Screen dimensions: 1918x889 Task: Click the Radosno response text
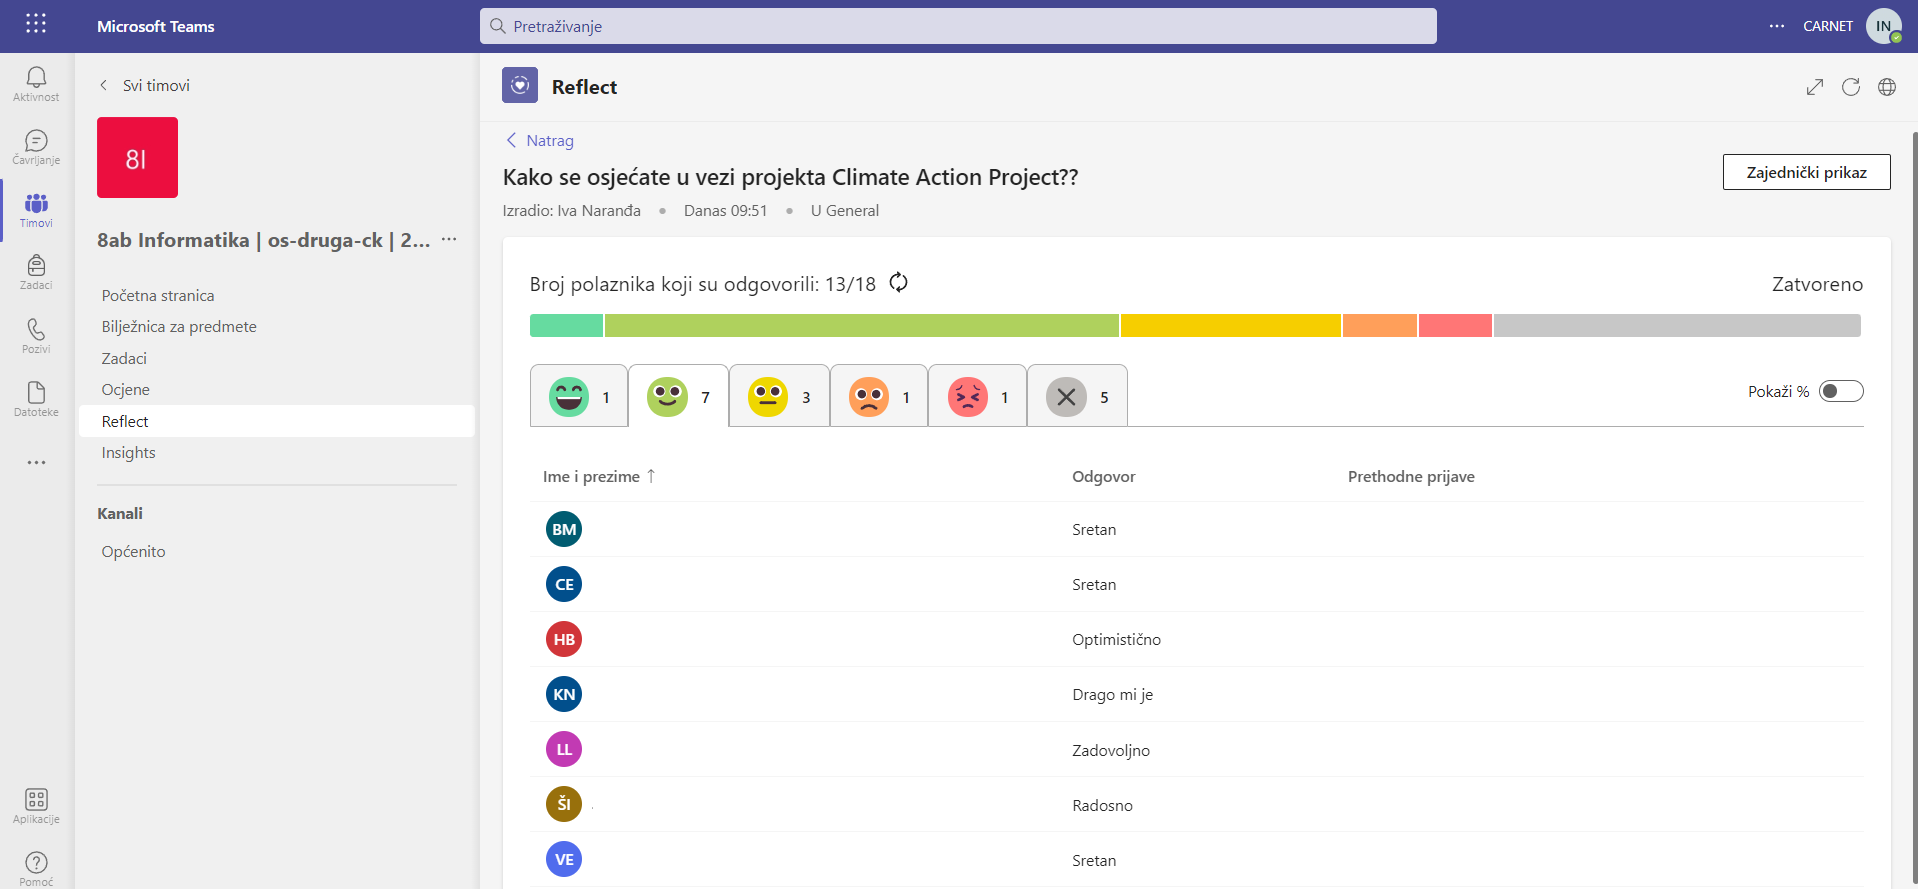(1102, 805)
